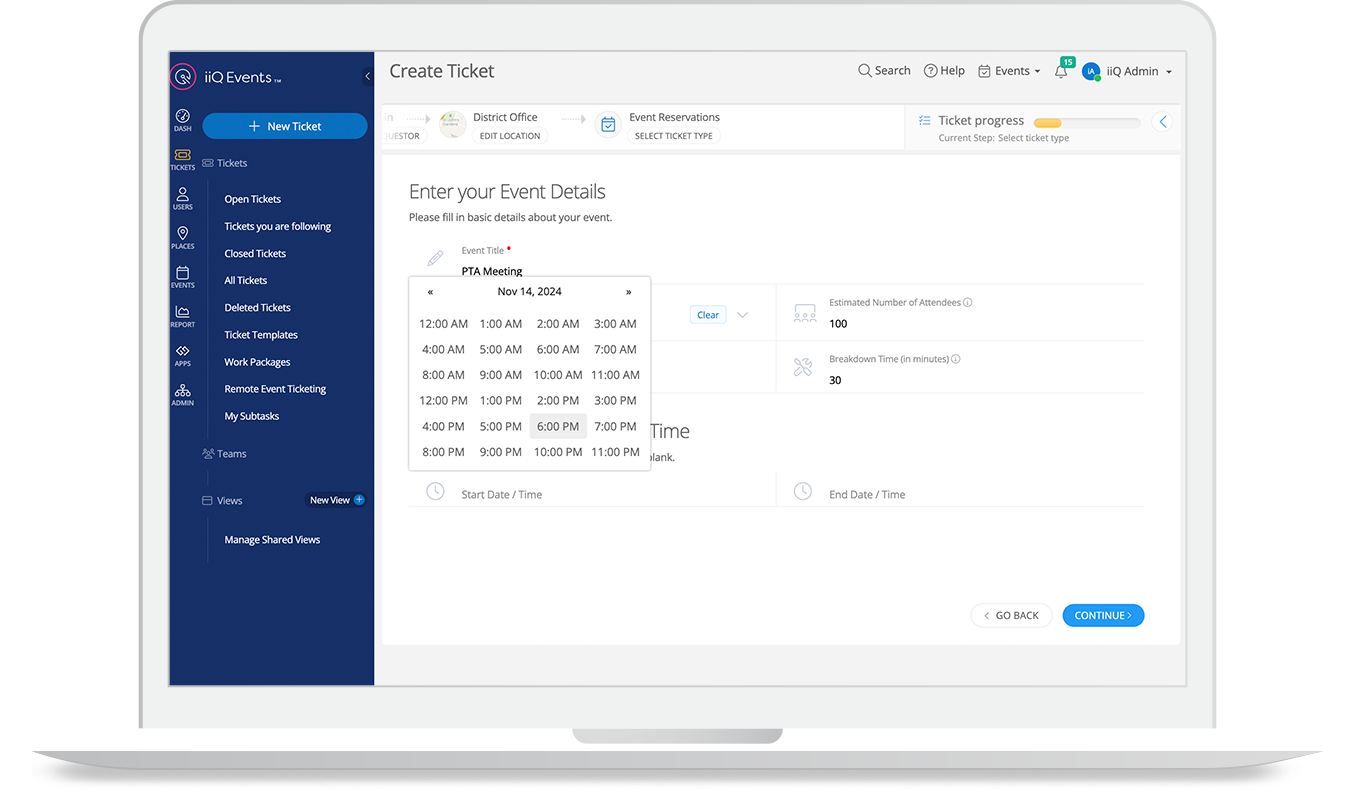Switch to Tickets you are following
Screen dimensions: 1354x801
[x=277, y=226]
